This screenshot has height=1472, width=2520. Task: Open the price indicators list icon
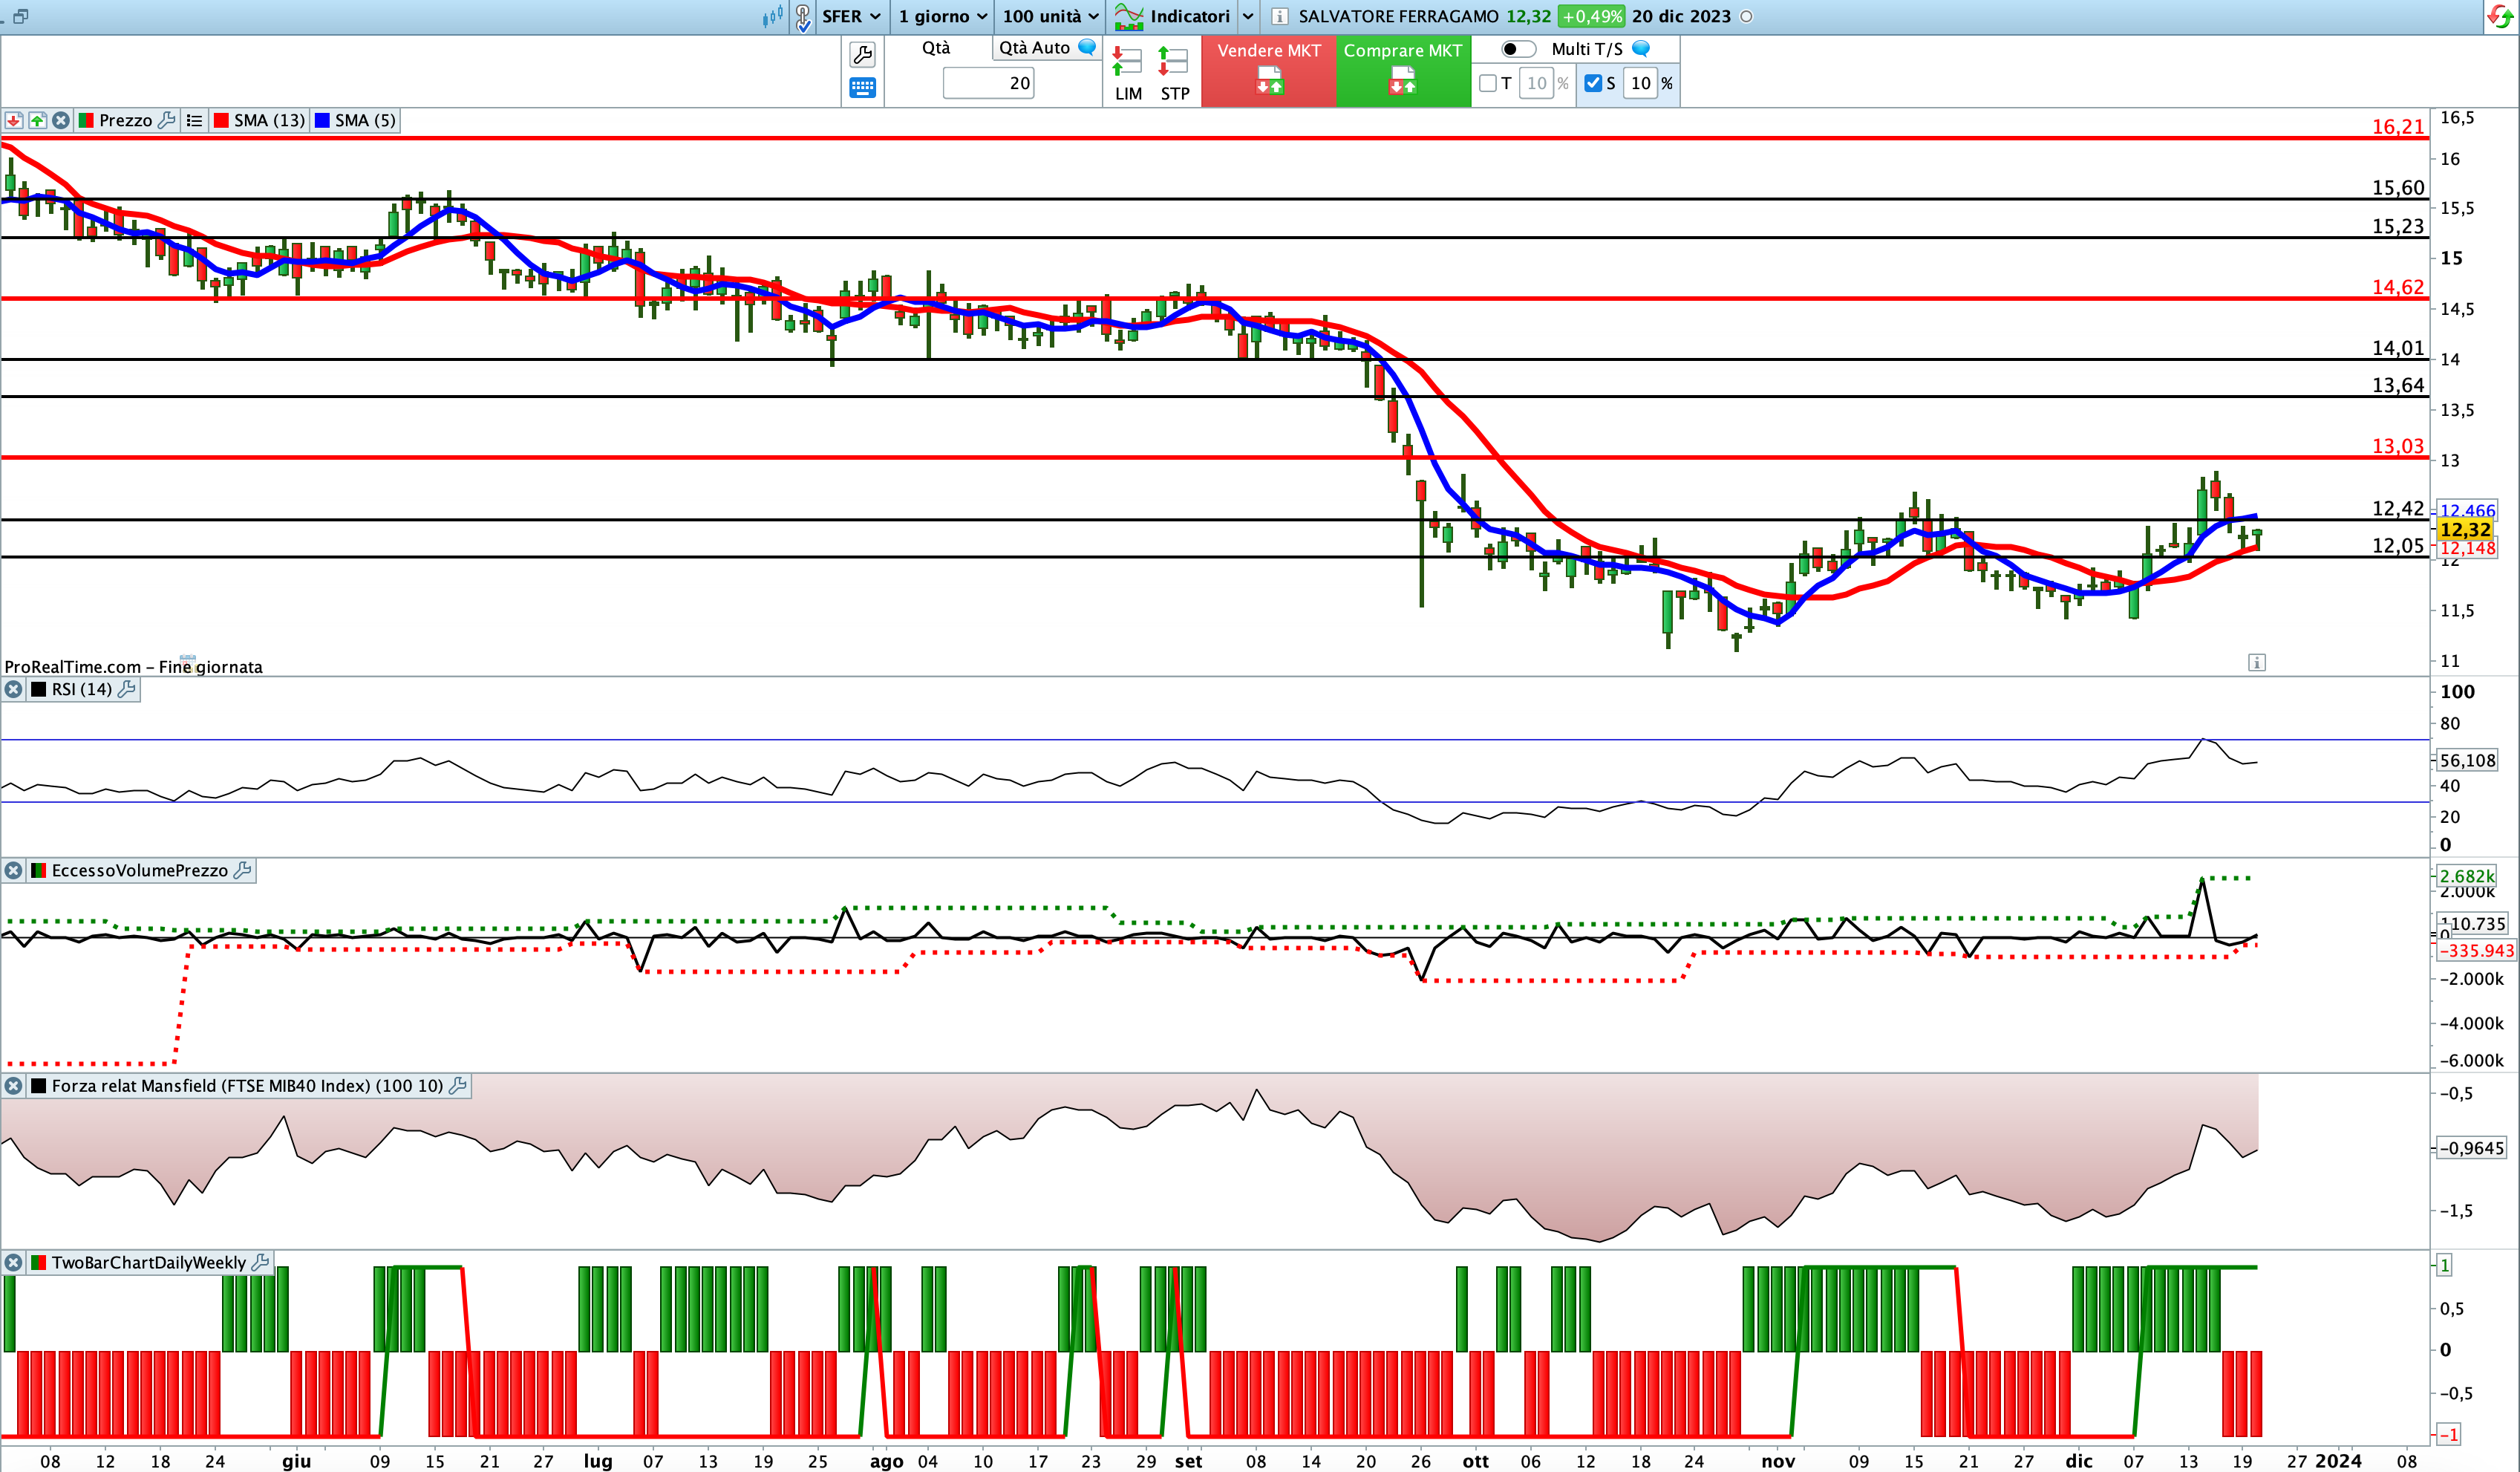pyautogui.click(x=194, y=120)
